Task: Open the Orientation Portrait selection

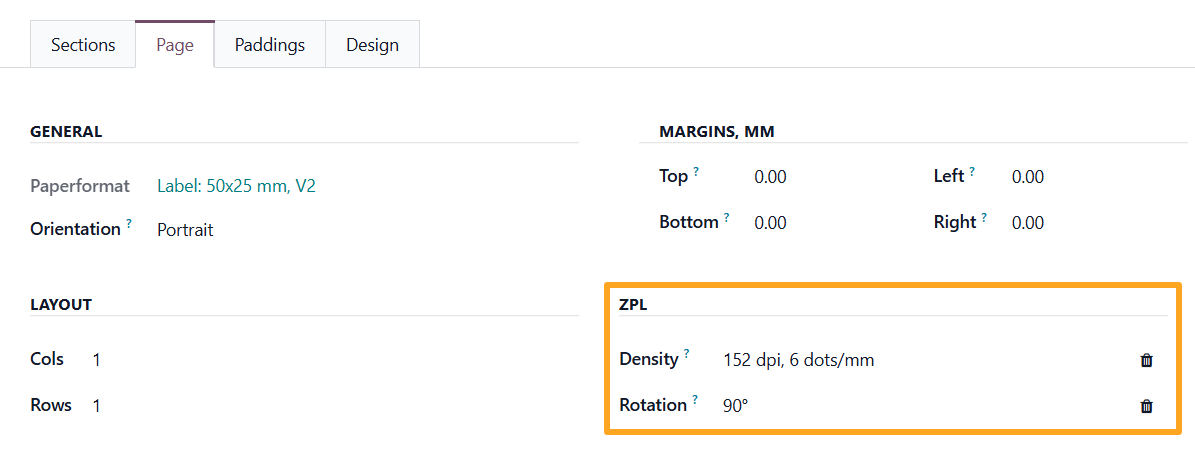Action: (x=185, y=230)
